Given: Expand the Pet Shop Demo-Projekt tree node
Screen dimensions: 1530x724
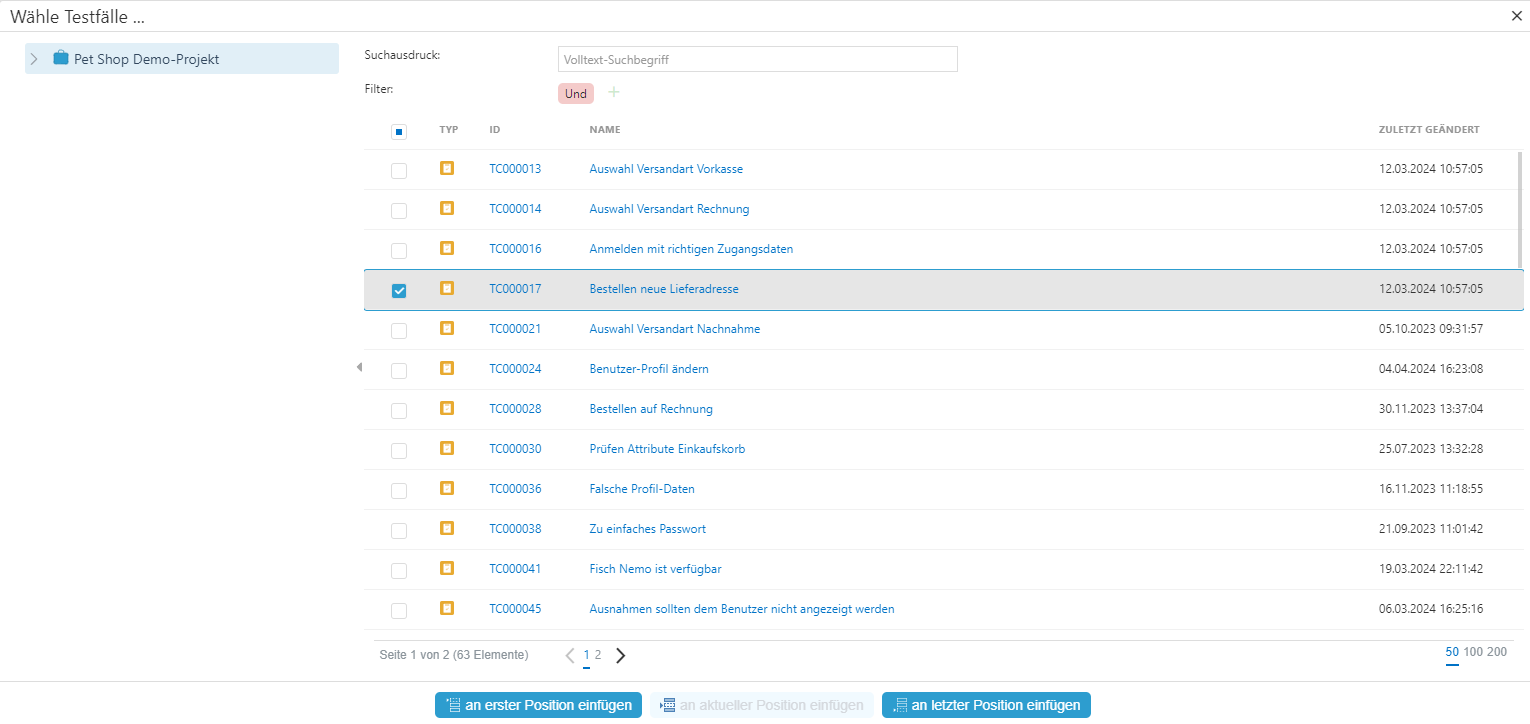Looking at the screenshot, I should click(34, 59).
